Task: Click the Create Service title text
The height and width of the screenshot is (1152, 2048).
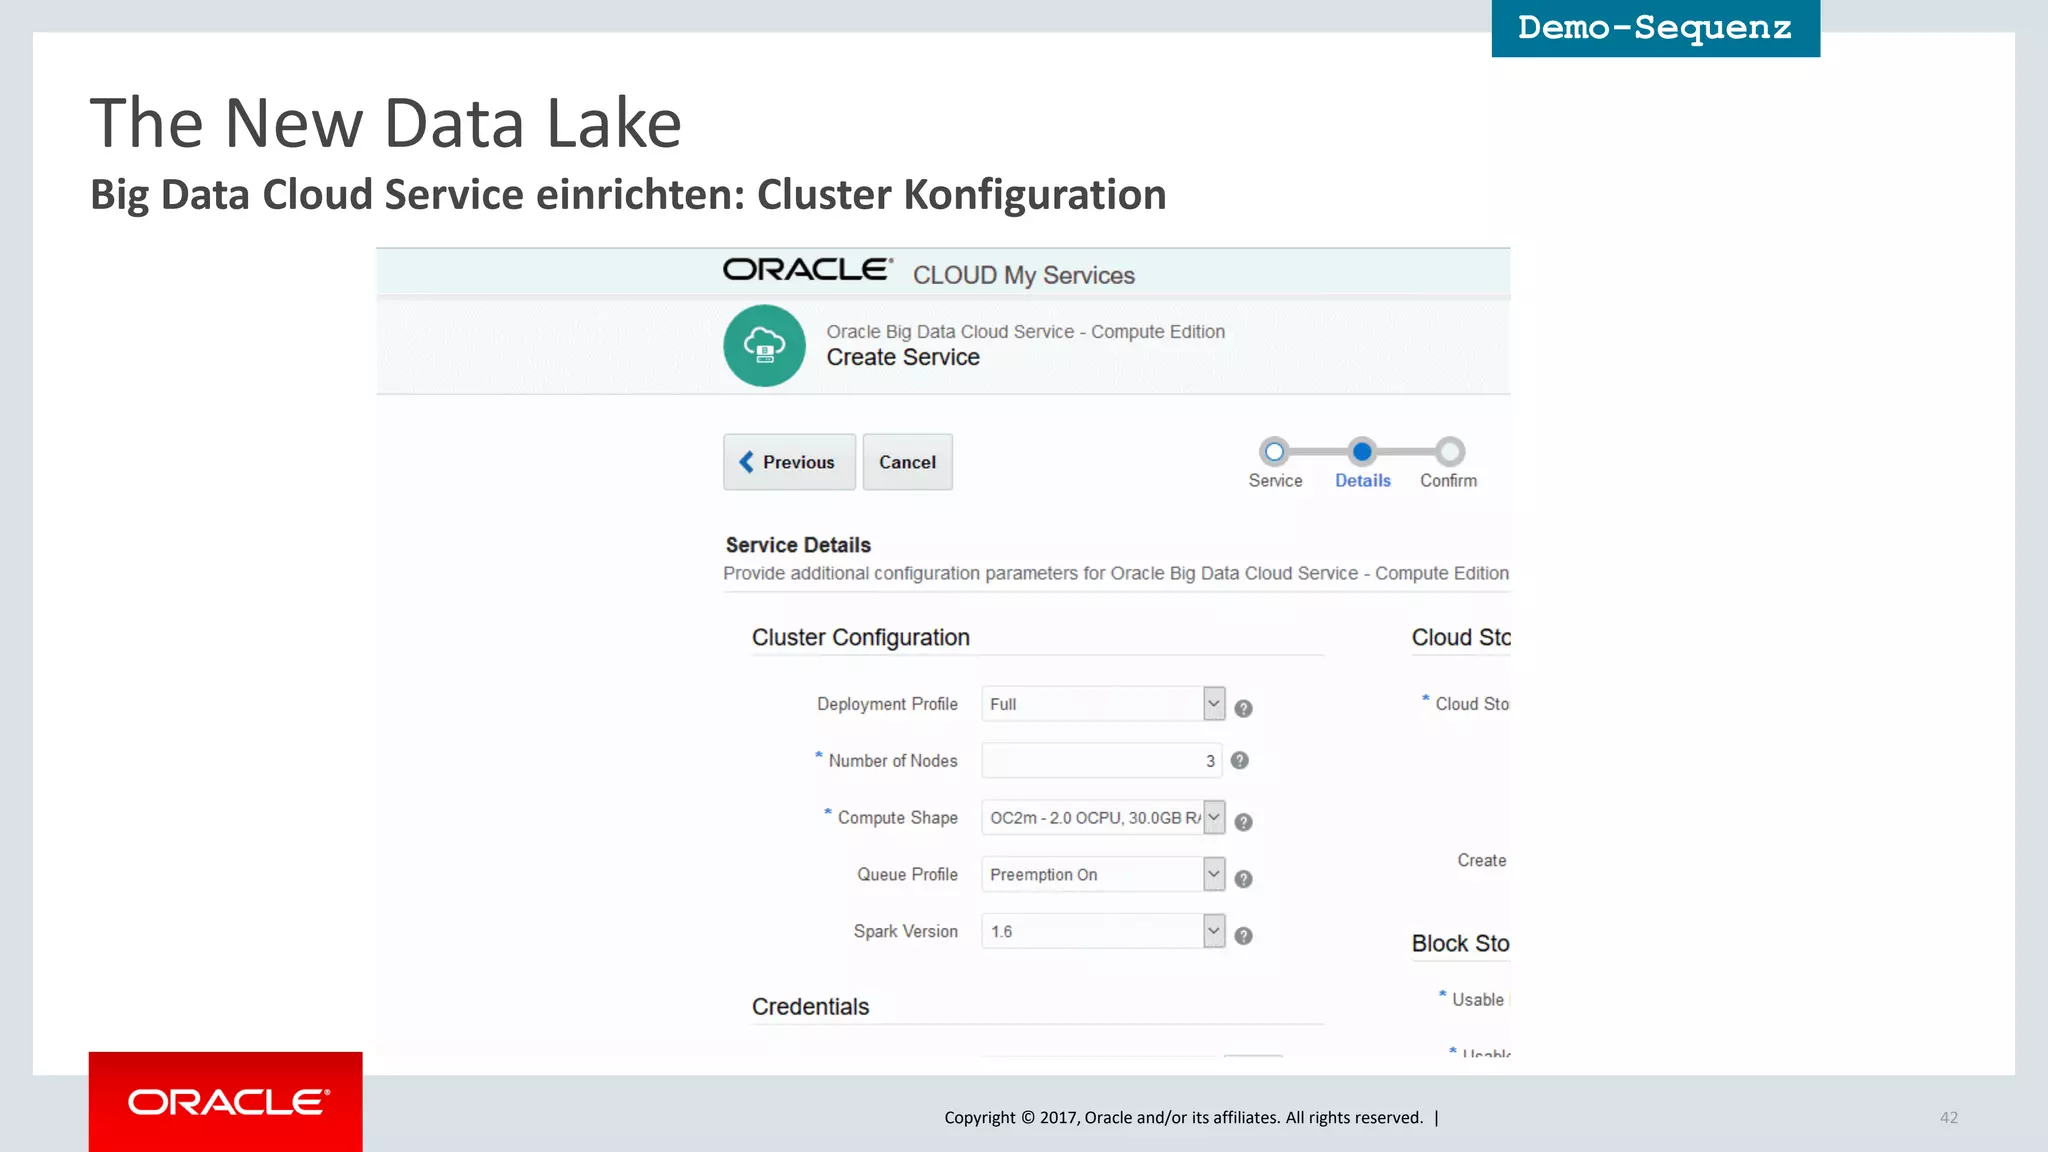Action: (x=903, y=358)
